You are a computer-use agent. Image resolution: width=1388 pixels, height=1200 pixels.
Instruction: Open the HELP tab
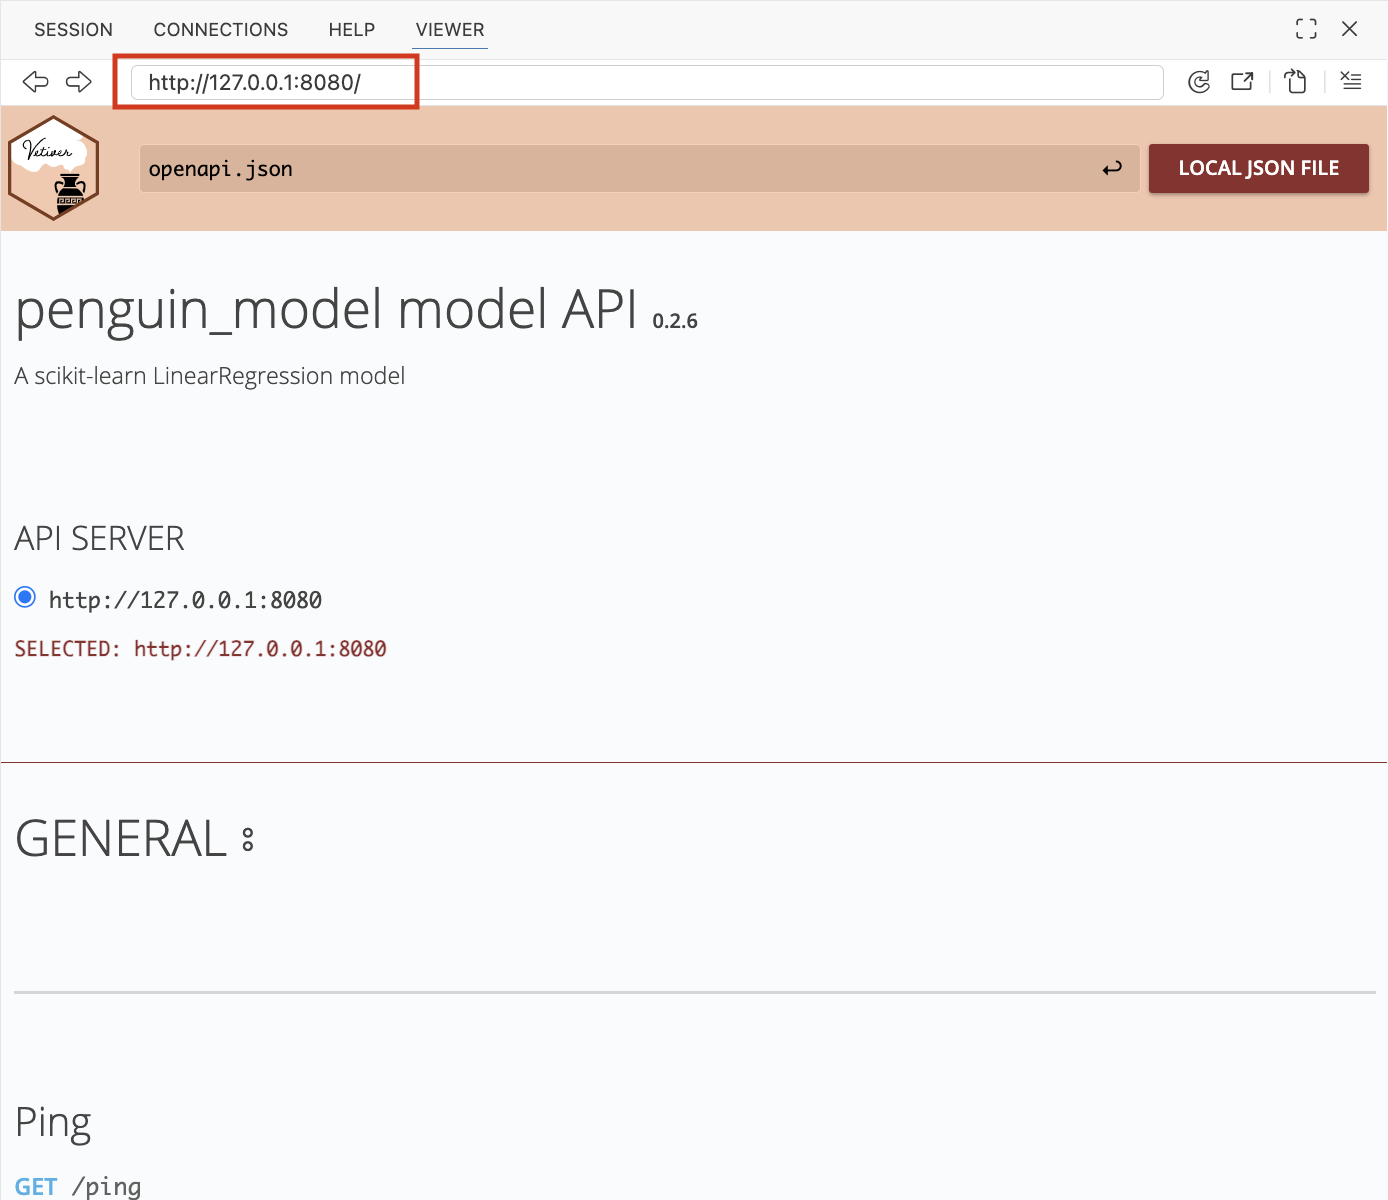tap(352, 30)
